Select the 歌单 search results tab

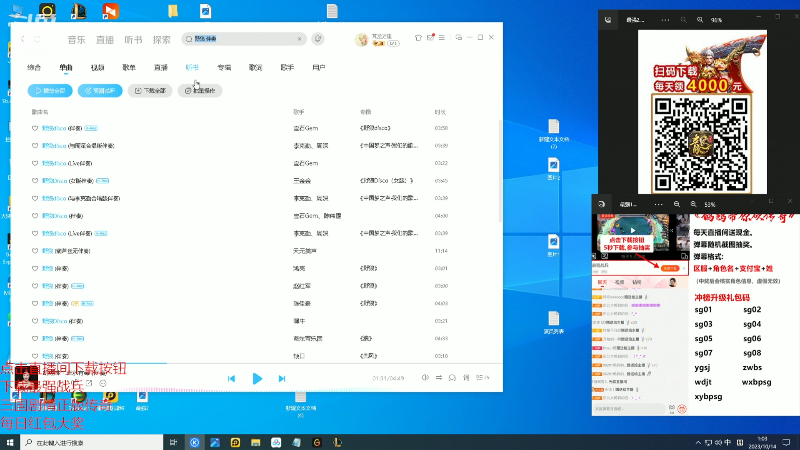[129, 67]
